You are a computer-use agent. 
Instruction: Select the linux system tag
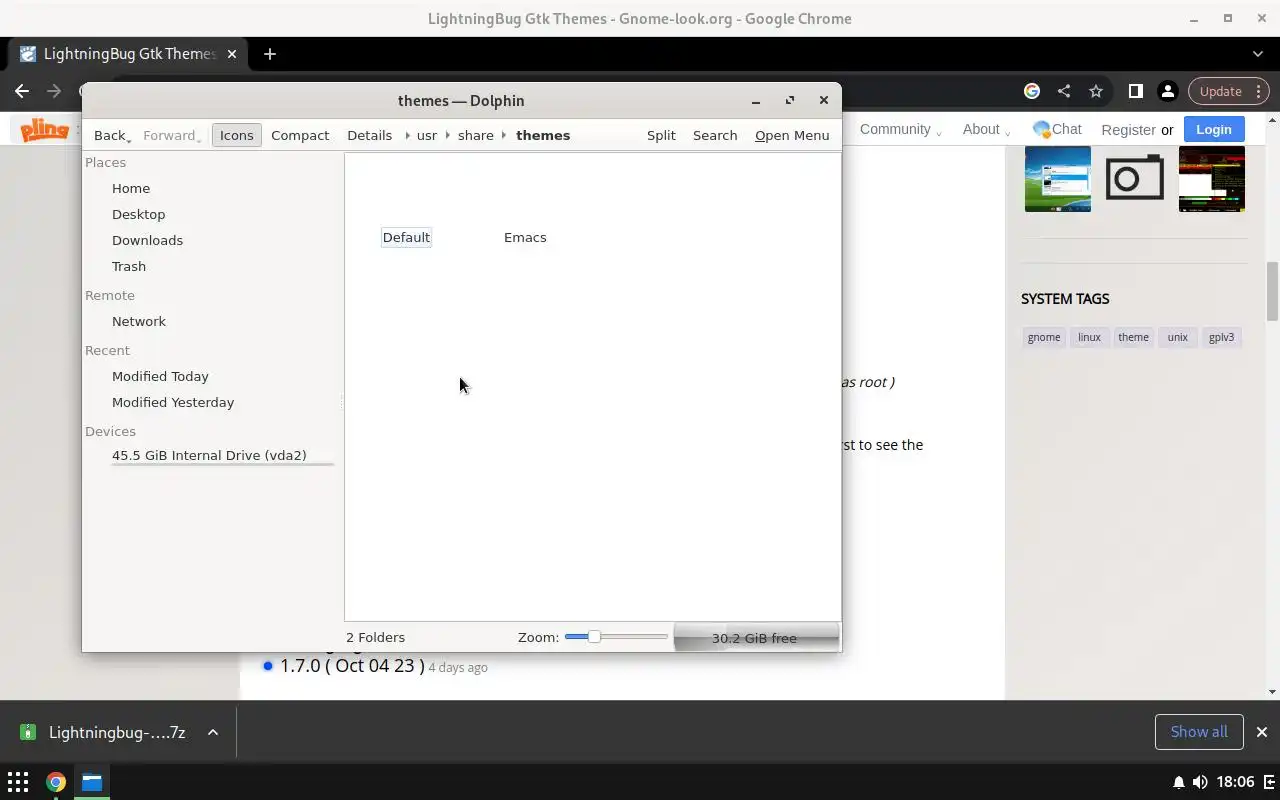click(x=1089, y=337)
